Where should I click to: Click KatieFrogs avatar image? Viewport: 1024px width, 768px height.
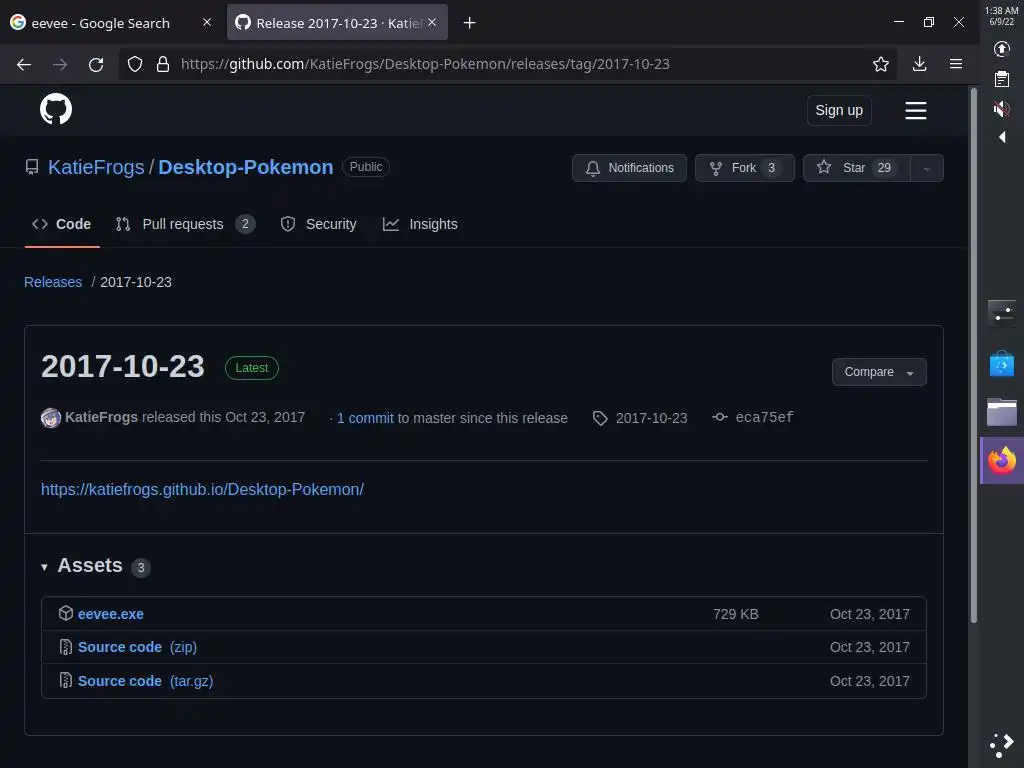pyautogui.click(x=51, y=417)
